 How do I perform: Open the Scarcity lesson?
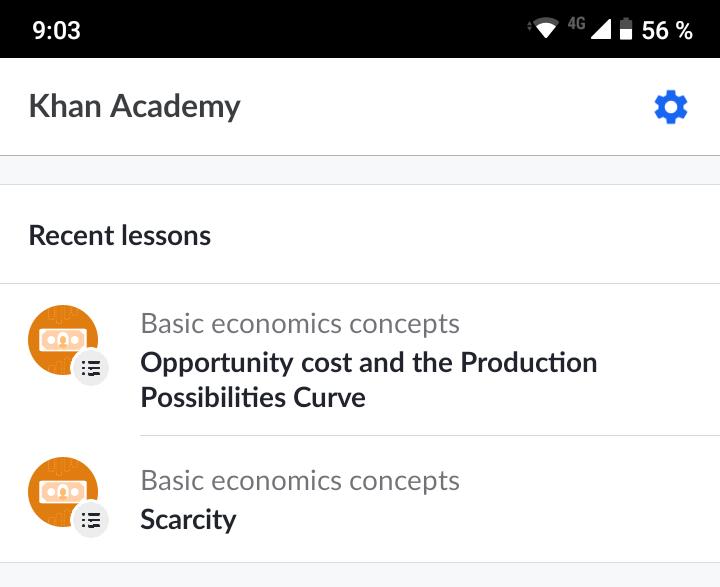188,520
